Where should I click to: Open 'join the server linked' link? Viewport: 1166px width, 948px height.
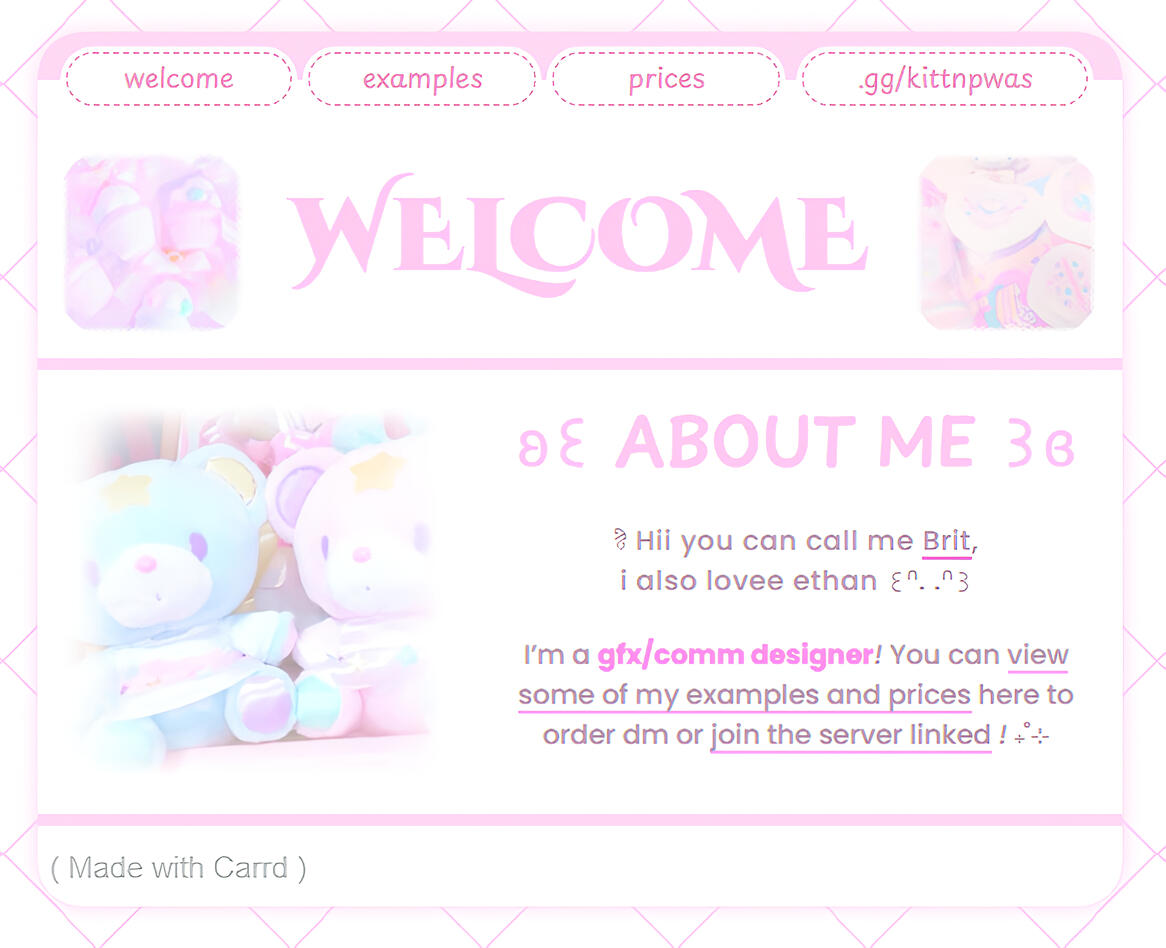point(851,736)
